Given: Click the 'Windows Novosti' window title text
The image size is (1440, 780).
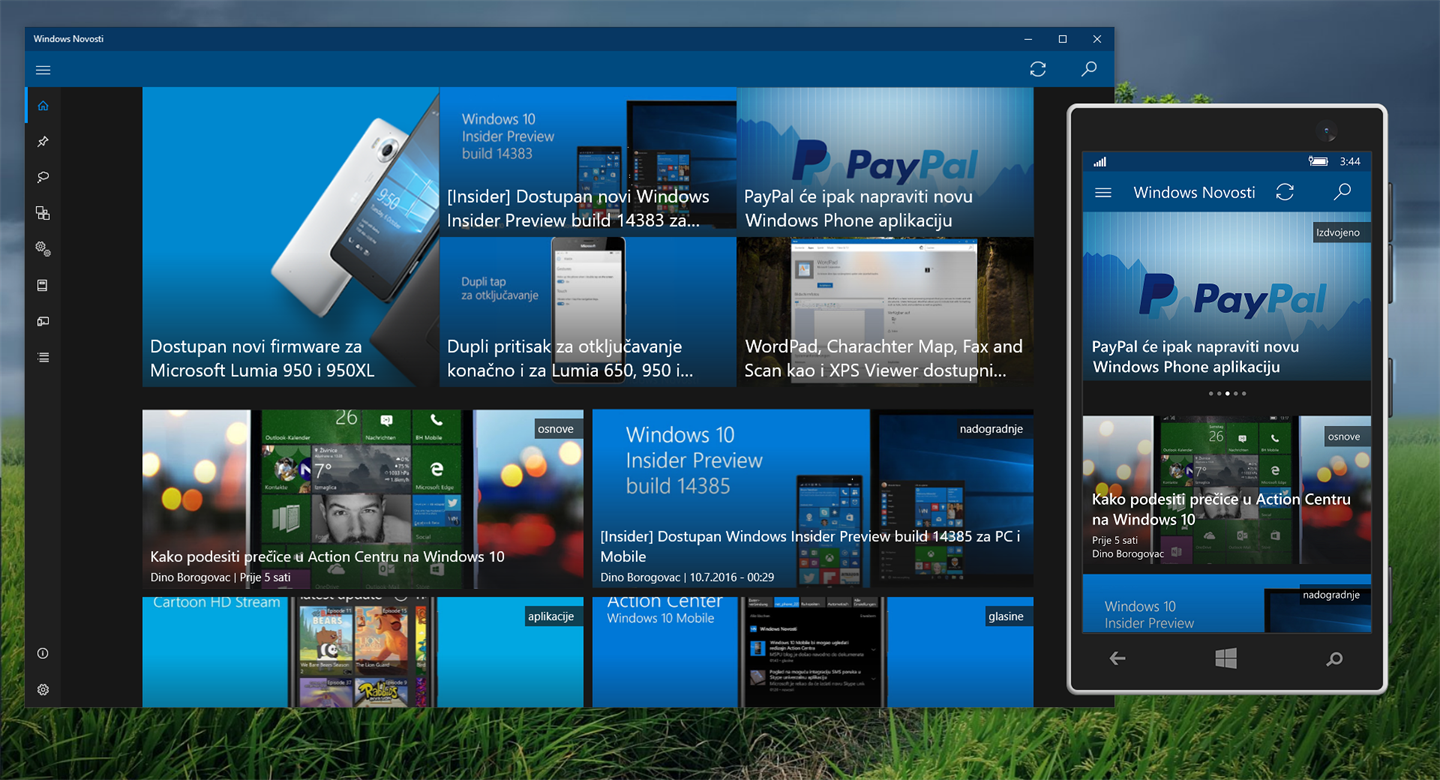Looking at the screenshot, I should coord(68,39).
